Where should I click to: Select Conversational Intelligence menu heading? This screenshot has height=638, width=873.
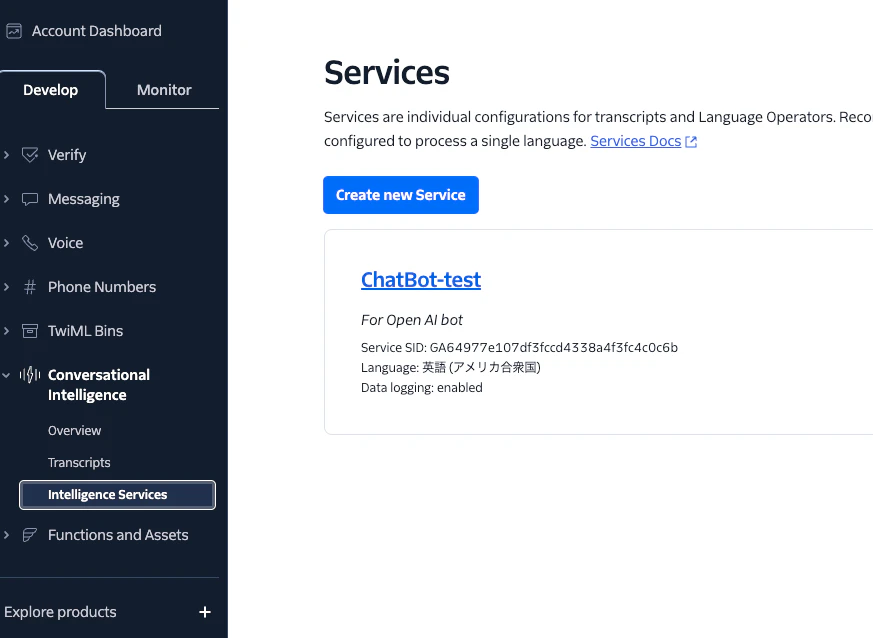click(99, 385)
